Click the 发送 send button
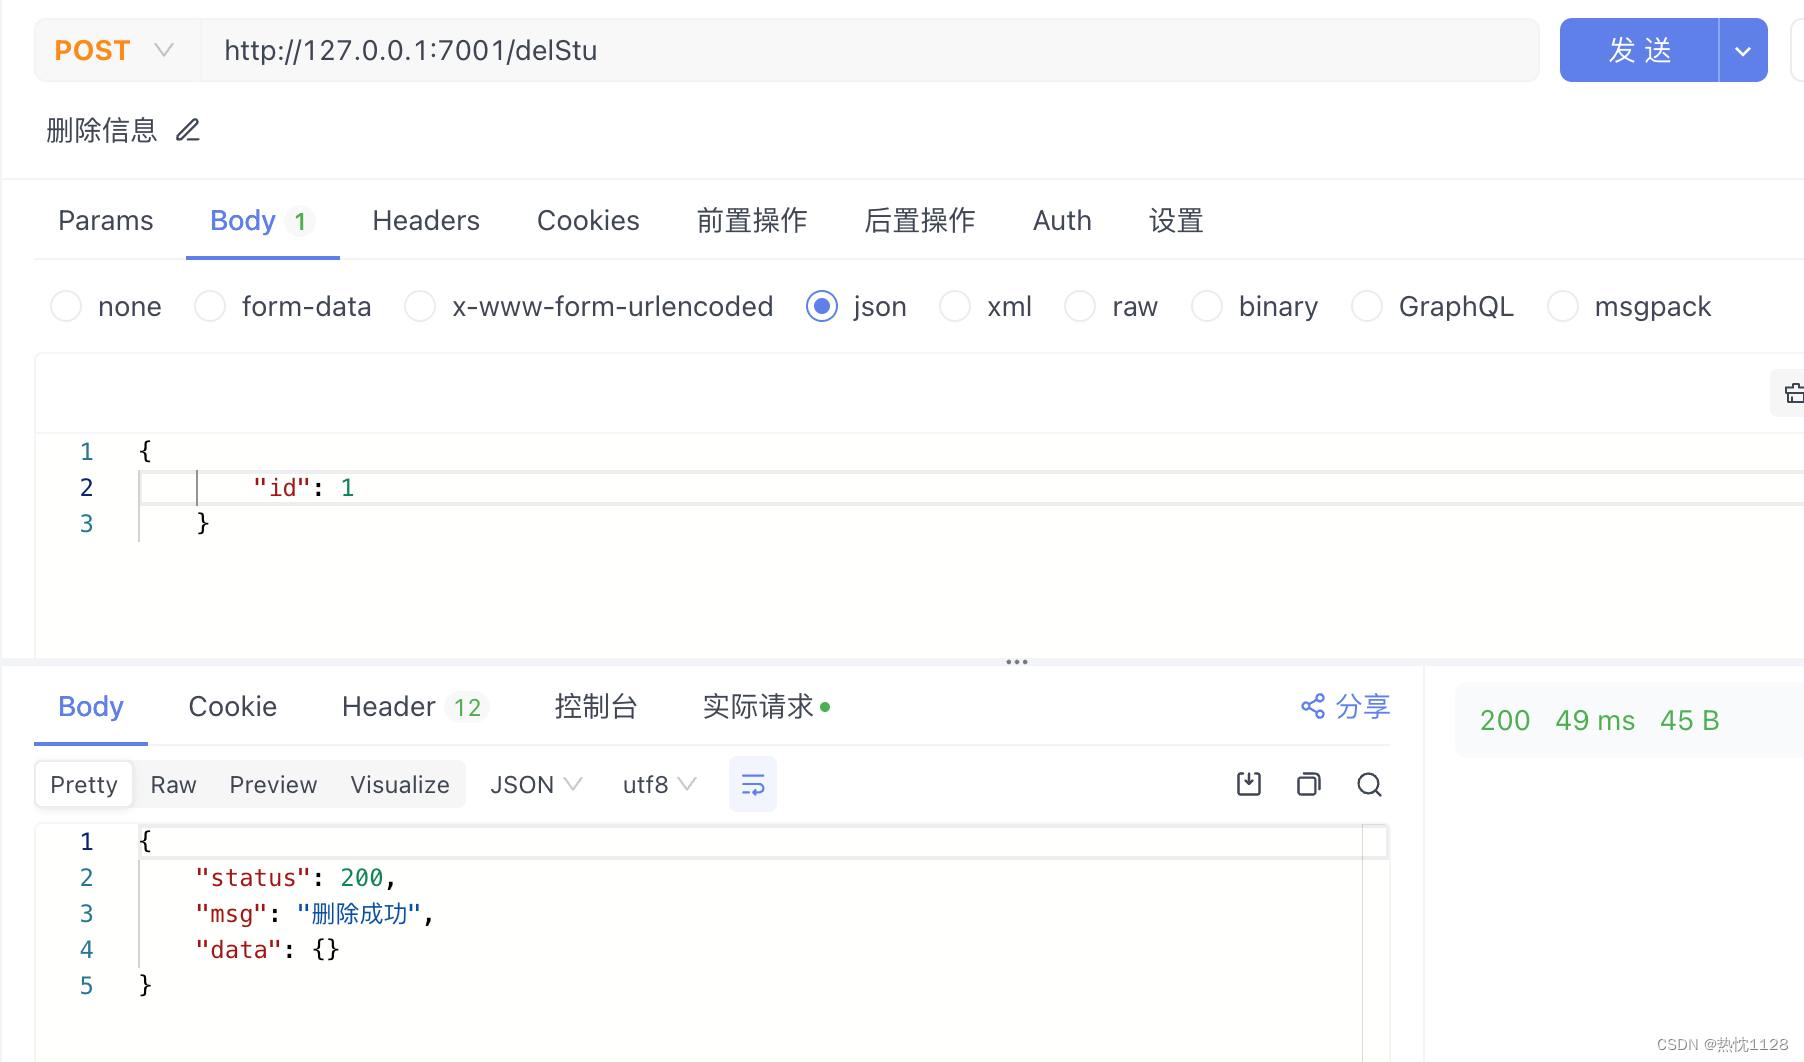Image resolution: width=1804 pixels, height=1062 pixels. [1640, 50]
